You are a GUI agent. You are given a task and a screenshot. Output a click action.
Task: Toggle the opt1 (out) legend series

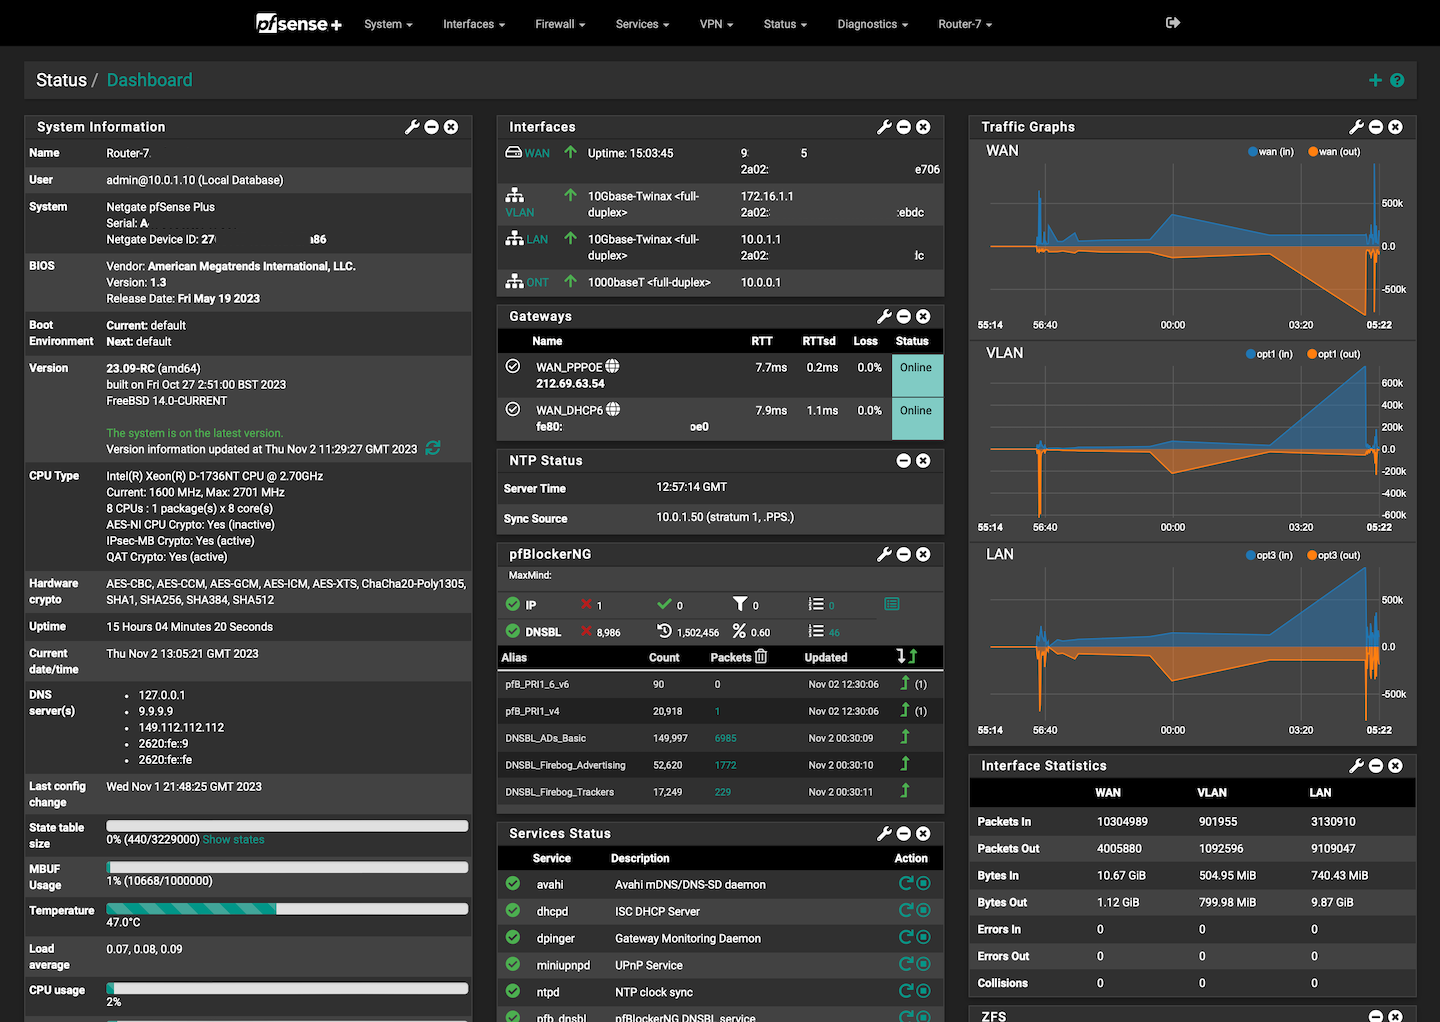[x=1334, y=354]
